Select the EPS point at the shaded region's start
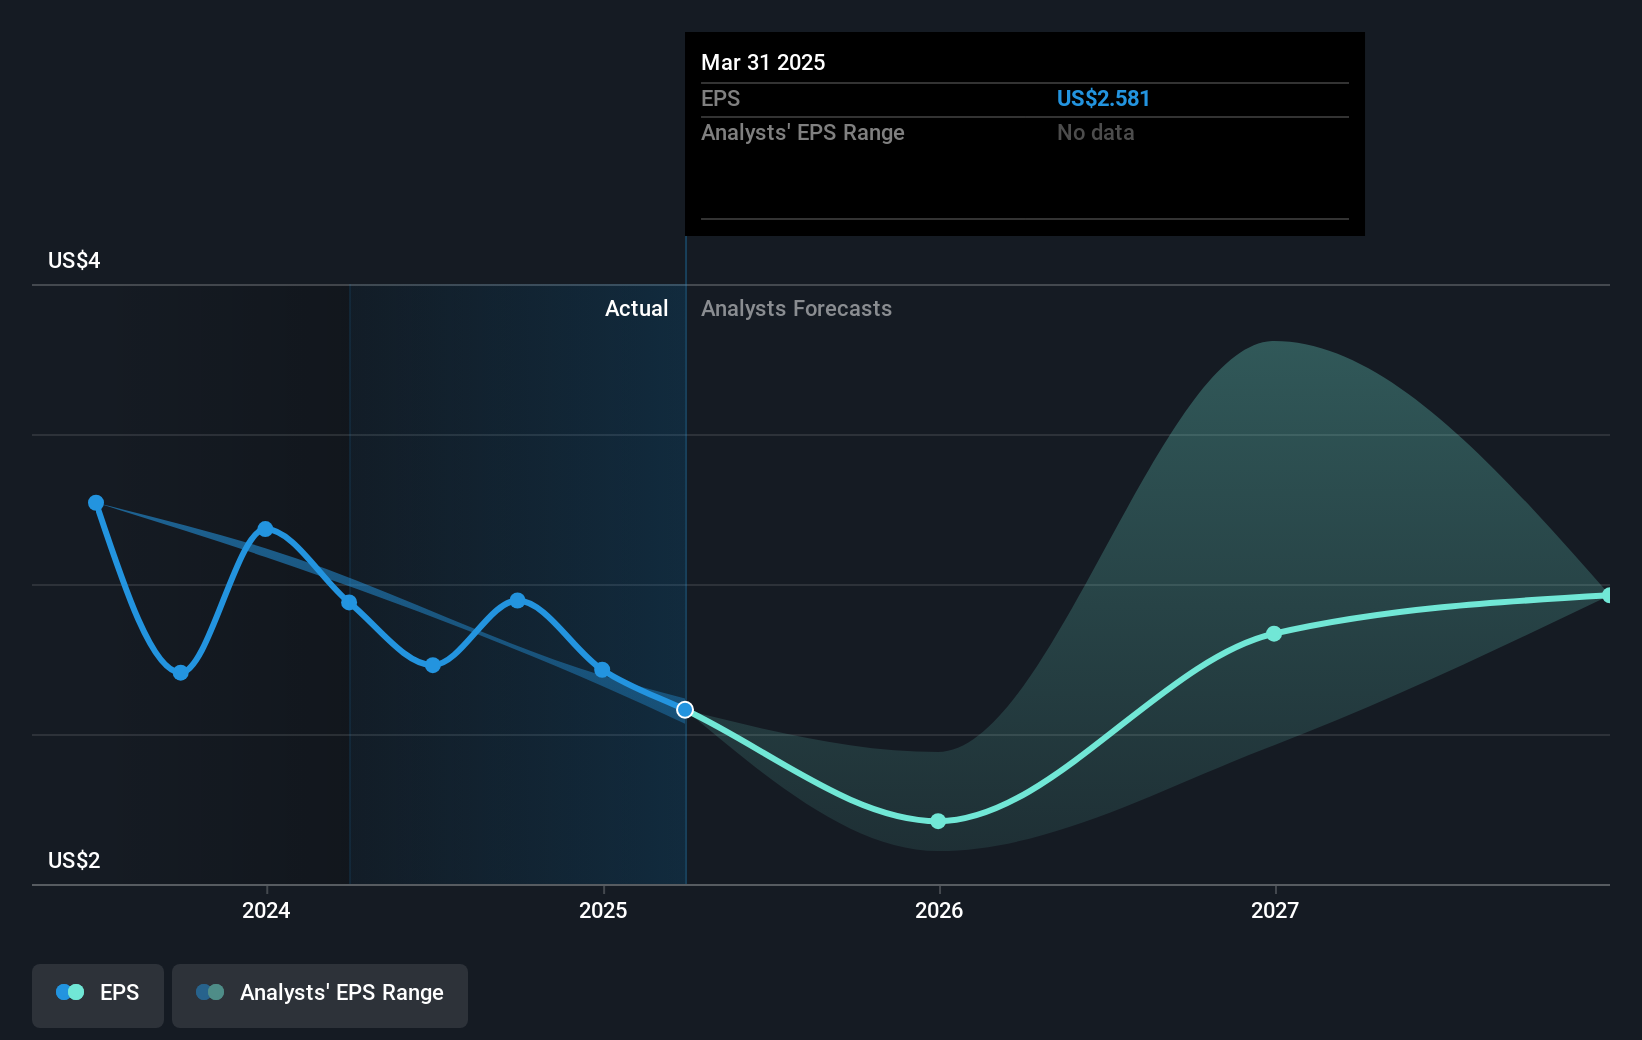 coord(349,602)
